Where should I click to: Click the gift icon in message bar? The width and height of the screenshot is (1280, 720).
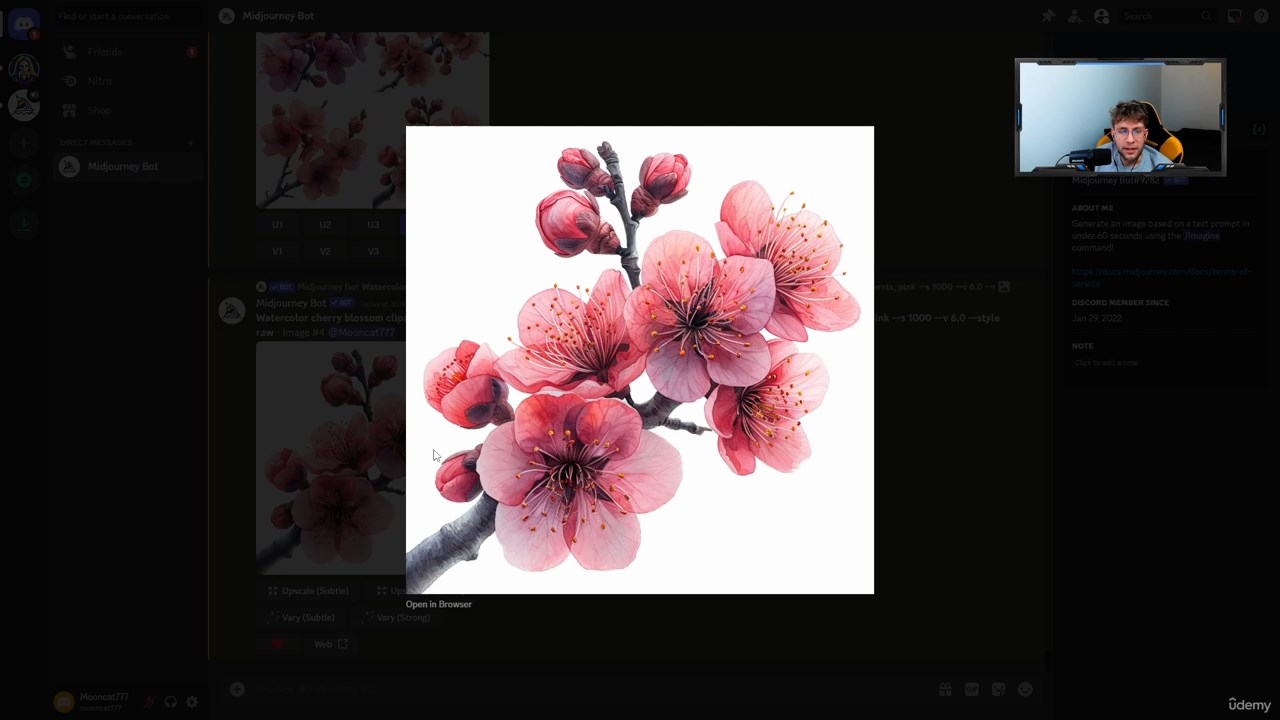pos(945,689)
